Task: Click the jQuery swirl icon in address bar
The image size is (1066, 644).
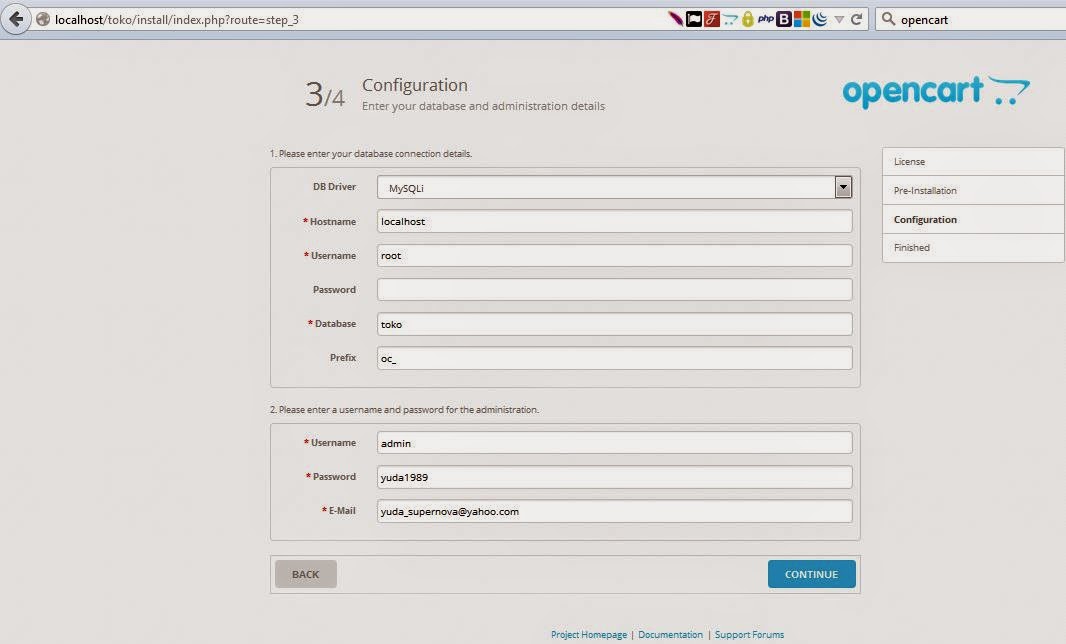Action: (820, 19)
